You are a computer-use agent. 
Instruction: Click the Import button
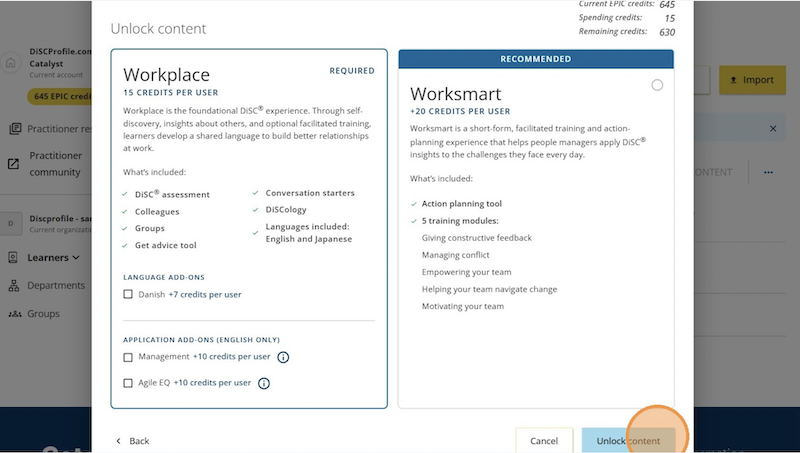752,80
